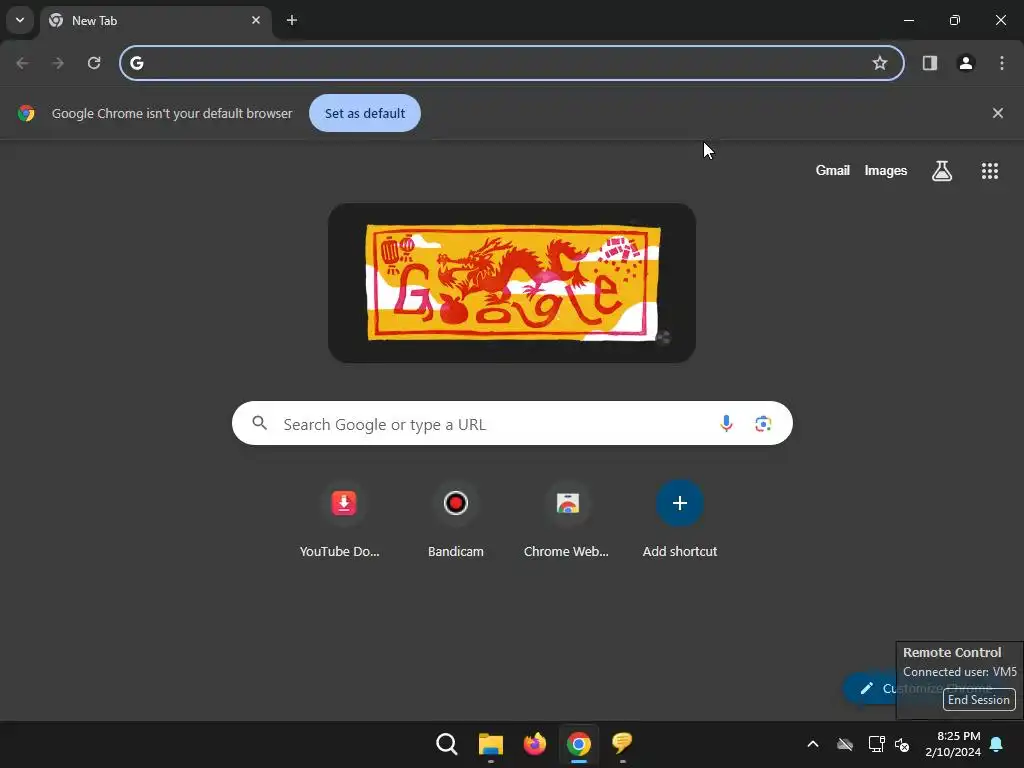Click the Chrome taskbar icon
Screen dimensions: 1024x768
579,744
